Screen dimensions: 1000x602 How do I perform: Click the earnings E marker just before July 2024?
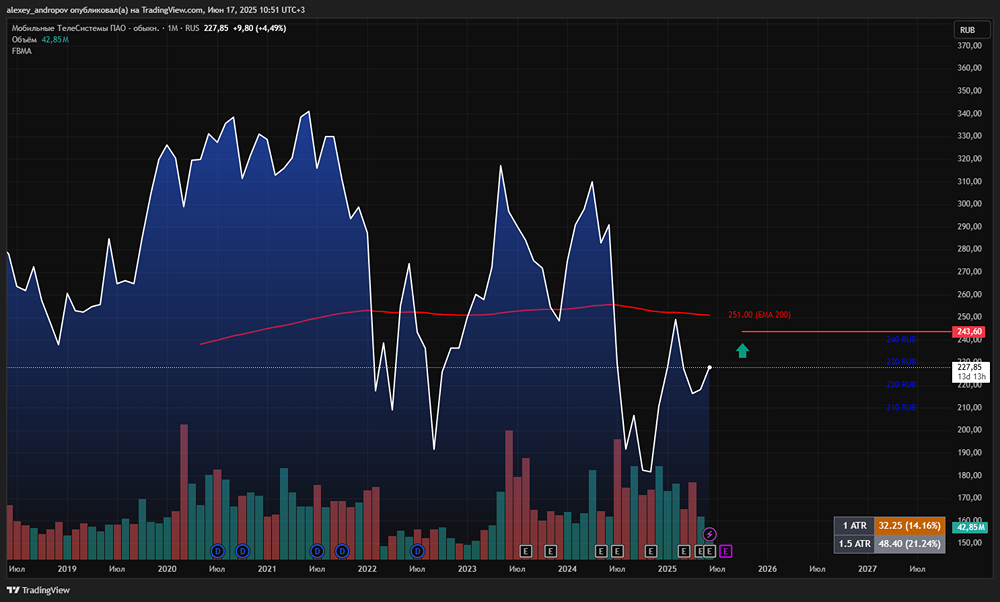[x=601, y=551]
